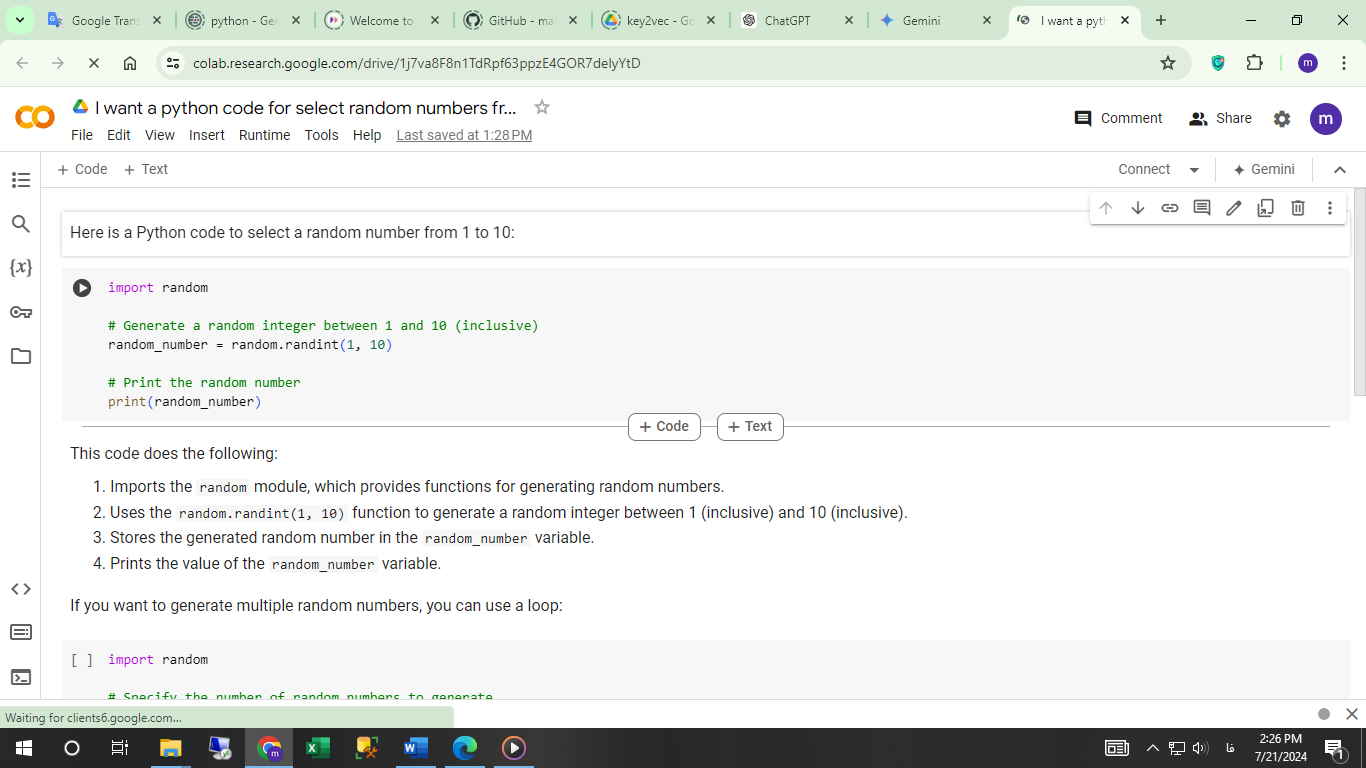Open the Terminal icon in sidebar
This screenshot has width=1366, height=768.
click(x=20, y=677)
